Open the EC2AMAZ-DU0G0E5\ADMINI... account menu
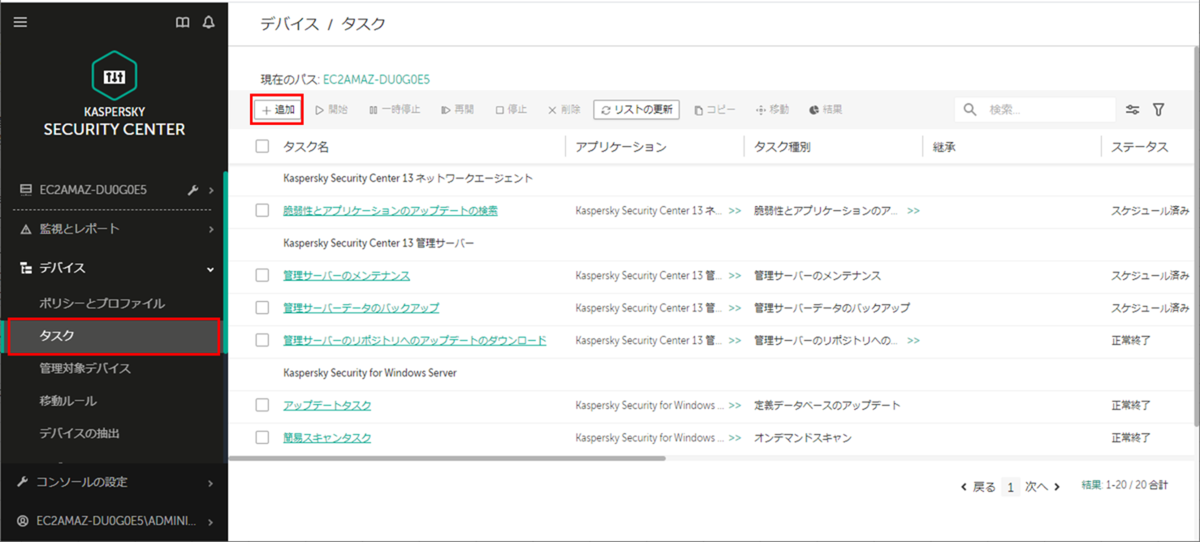 [114, 521]
